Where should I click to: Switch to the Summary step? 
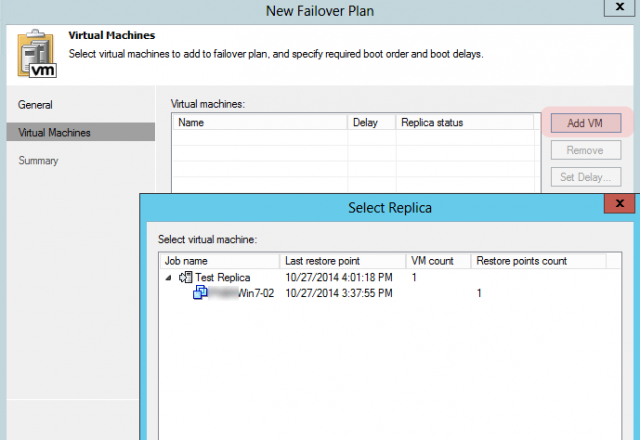pyautogui.click(x=38, y=161)
